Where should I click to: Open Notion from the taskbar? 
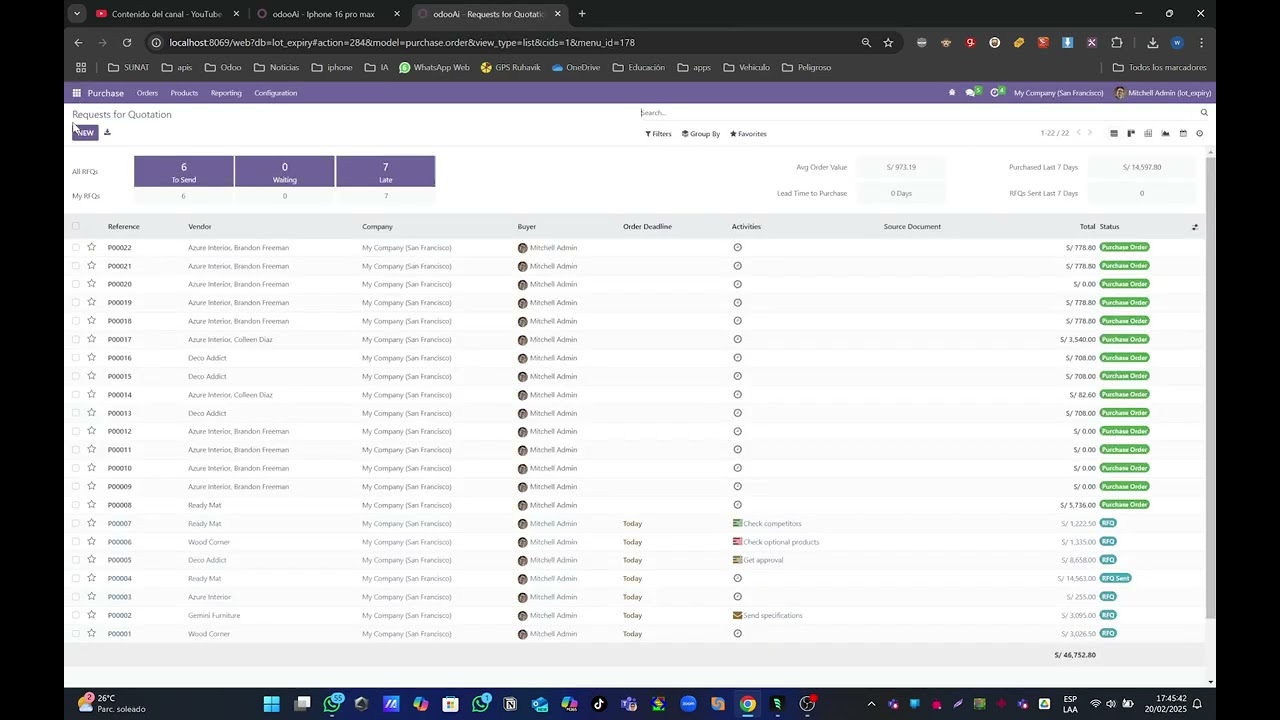(x=510, y=704)
